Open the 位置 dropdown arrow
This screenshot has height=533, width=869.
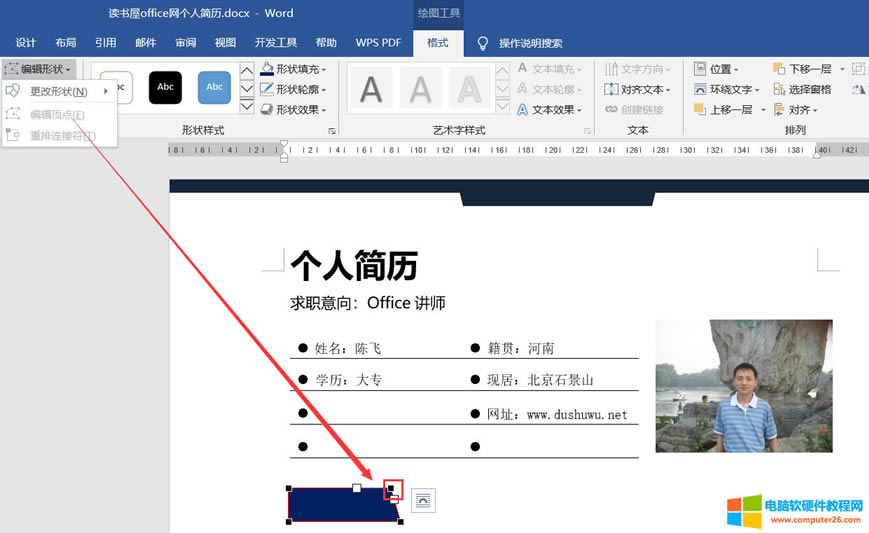pos(736,70)
